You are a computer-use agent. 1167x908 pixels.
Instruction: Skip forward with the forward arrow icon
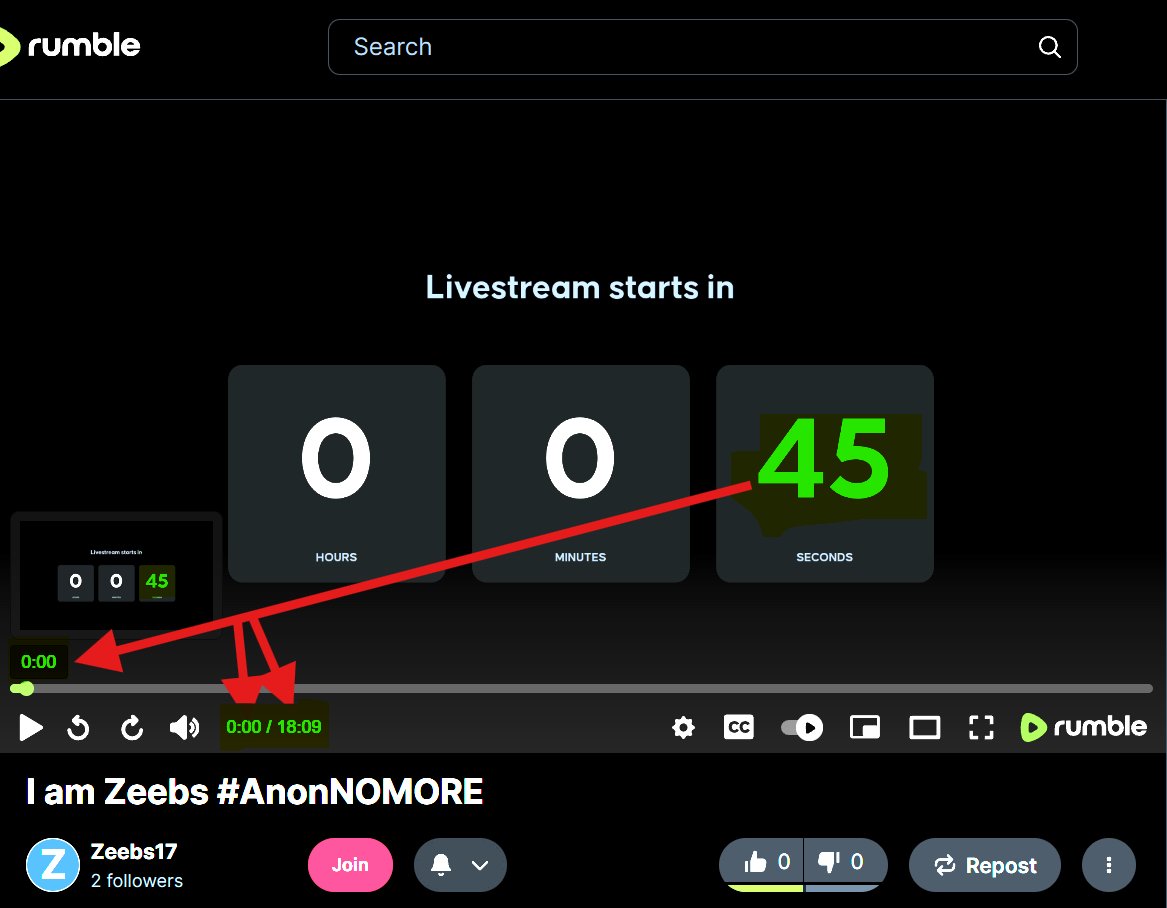132,727
